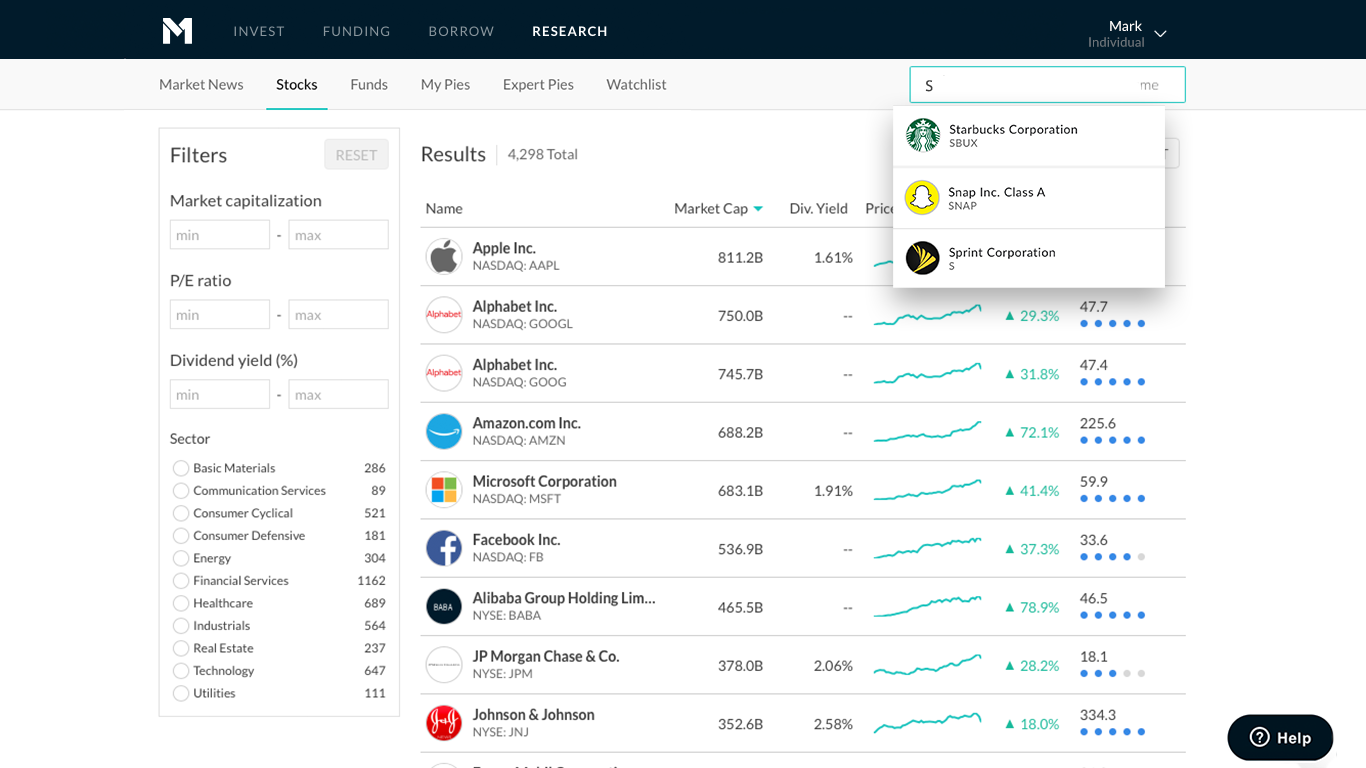This screenshot has height=768, width=1366.
Task: Select Consumer Cyclical sector filter
Action: (x=181, y=513)
